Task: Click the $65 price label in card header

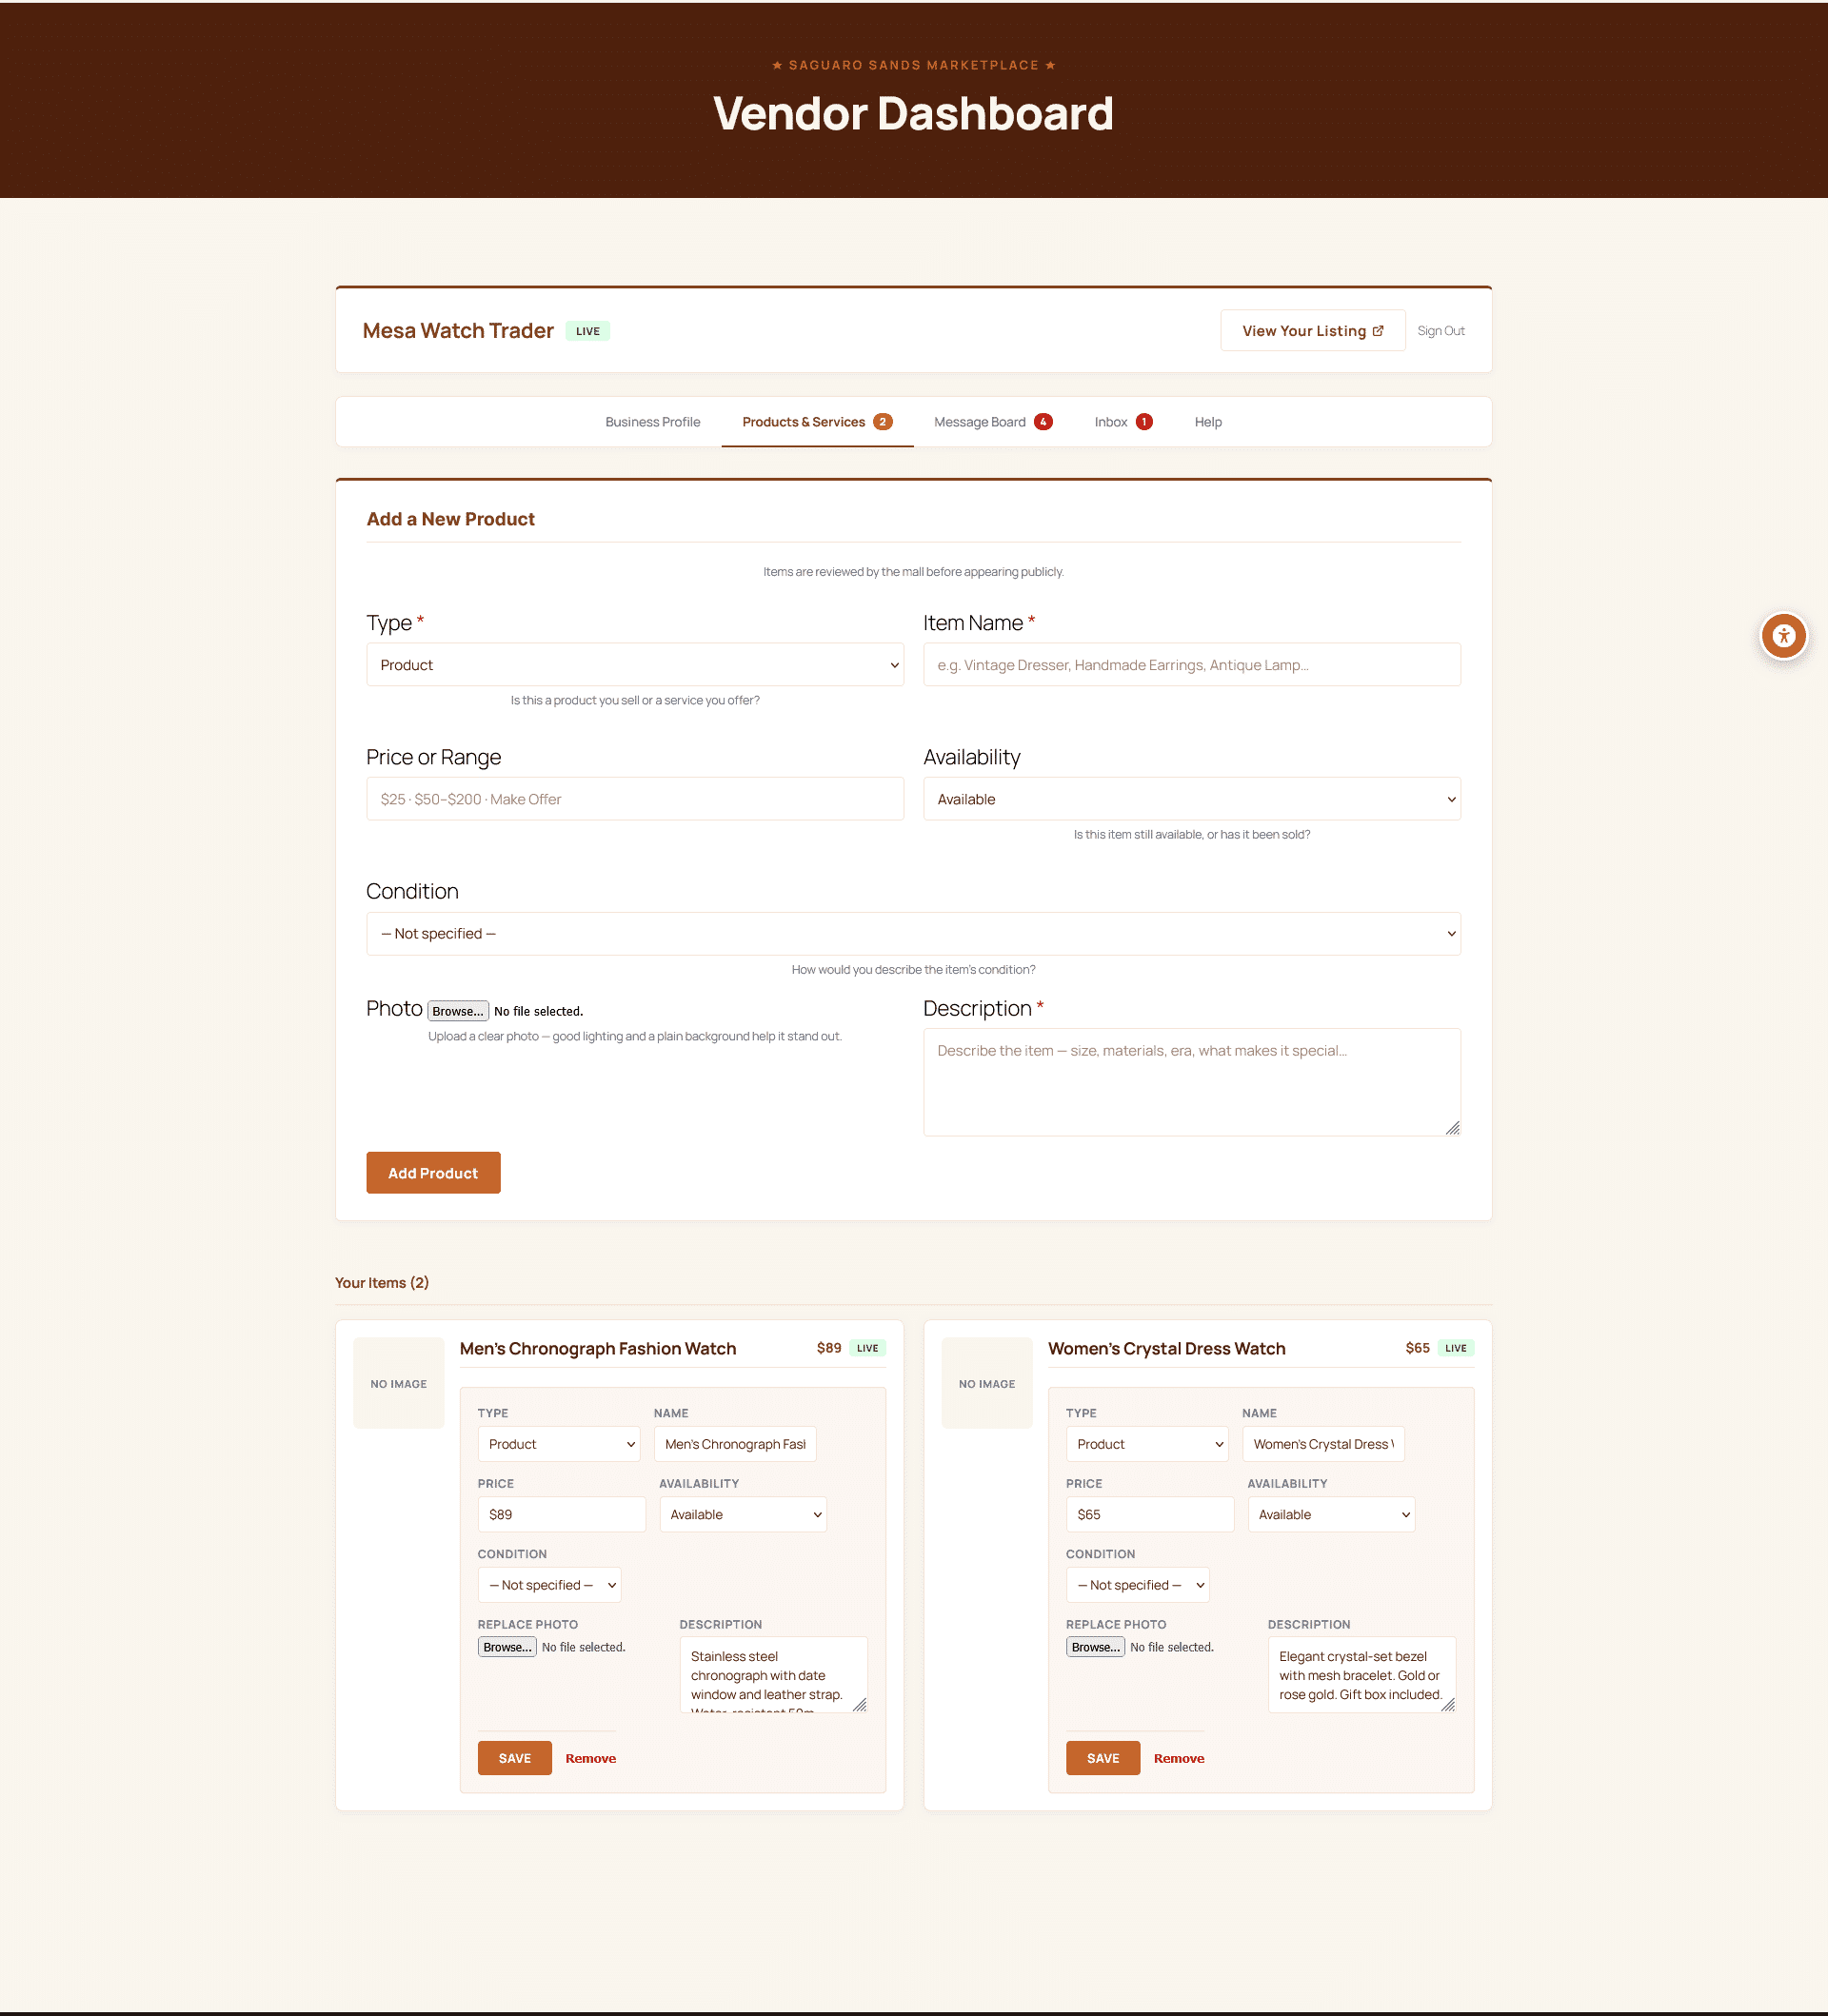Action: point(1417,1348)
